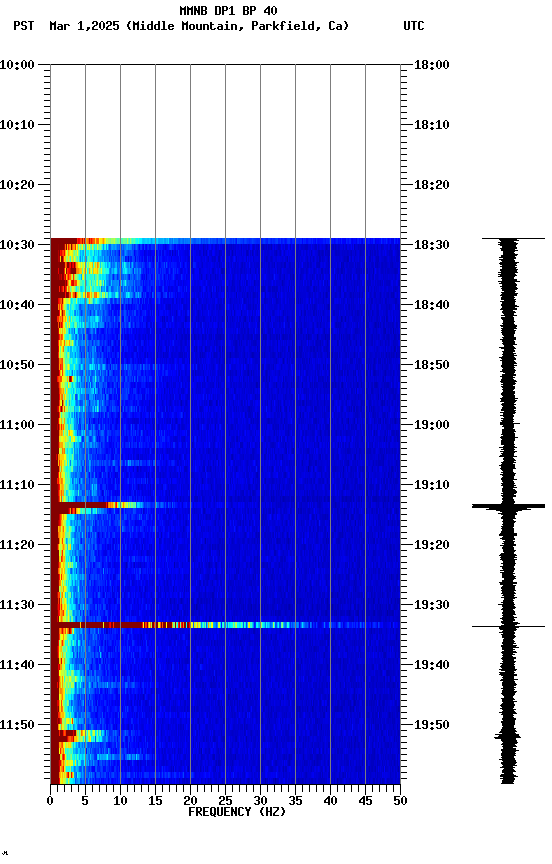Click the frequency axis label 35
This screenshot has height=864, width=552.
point(295,801)
